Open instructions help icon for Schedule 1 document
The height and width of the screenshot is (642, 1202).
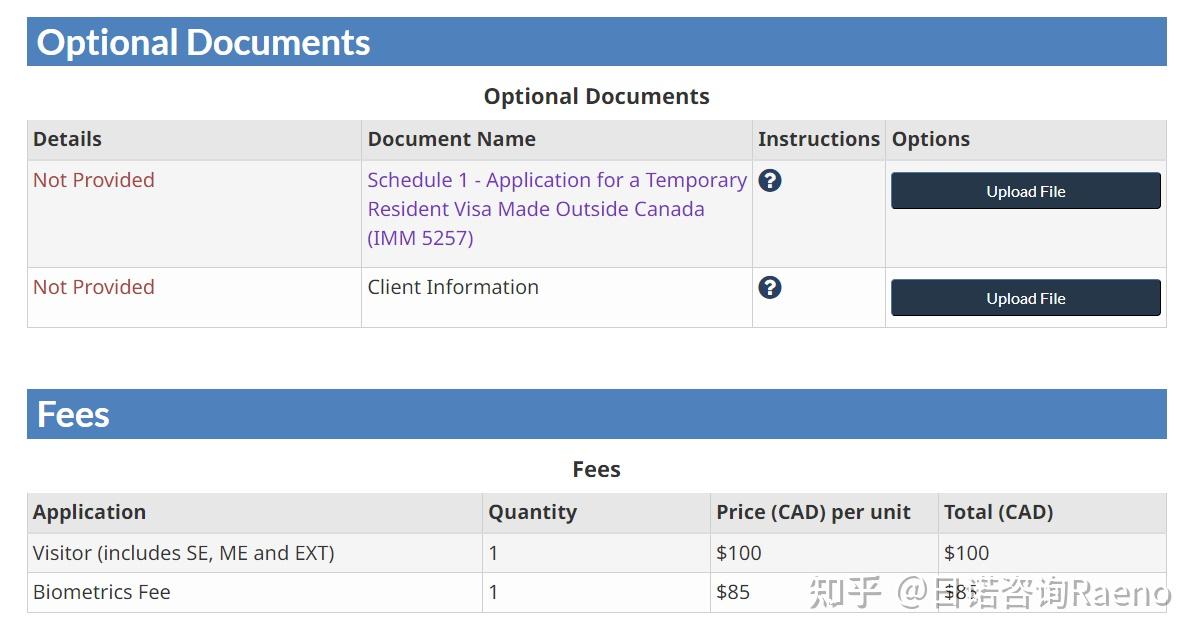click(769, 181)
